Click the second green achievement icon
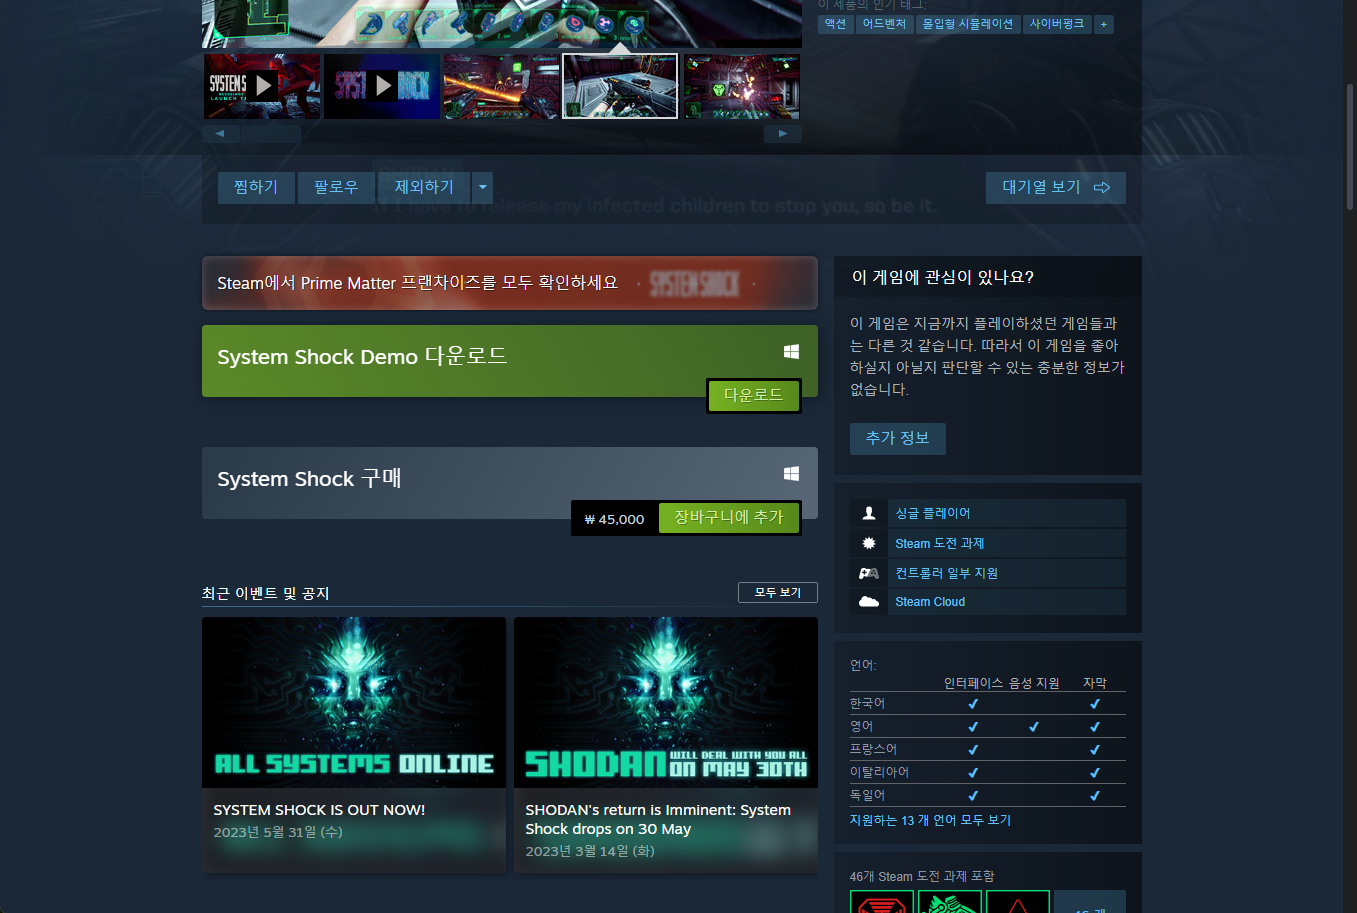Viewport: 1357px width, 913px height. tap(950, 902)
